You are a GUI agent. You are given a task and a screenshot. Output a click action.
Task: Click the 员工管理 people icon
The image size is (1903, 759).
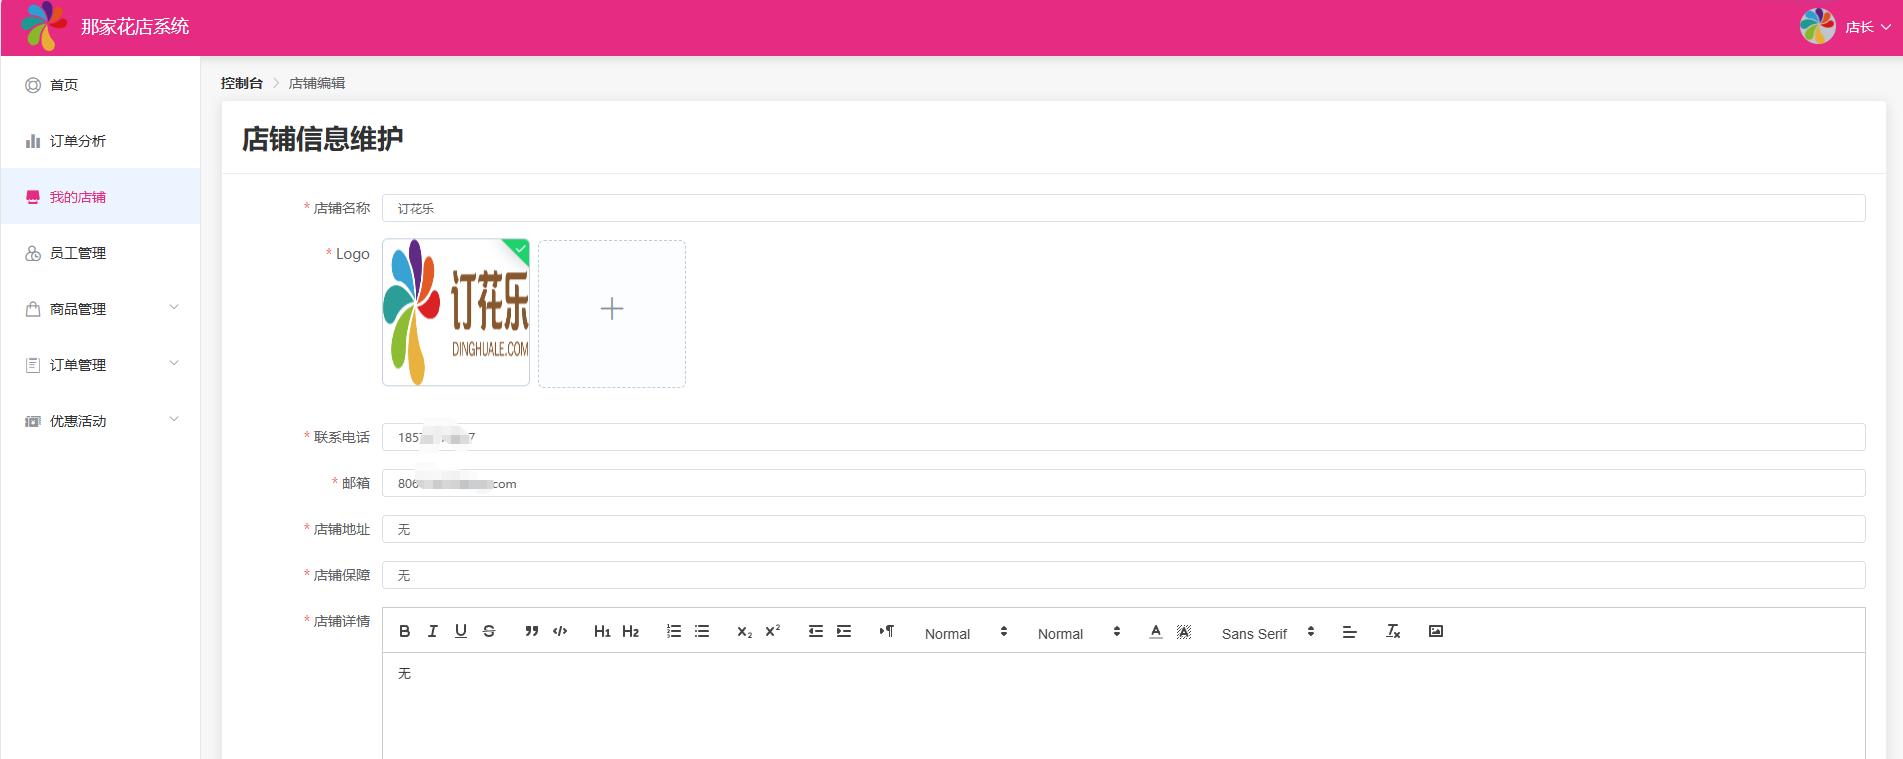click(x=33, y=253)
